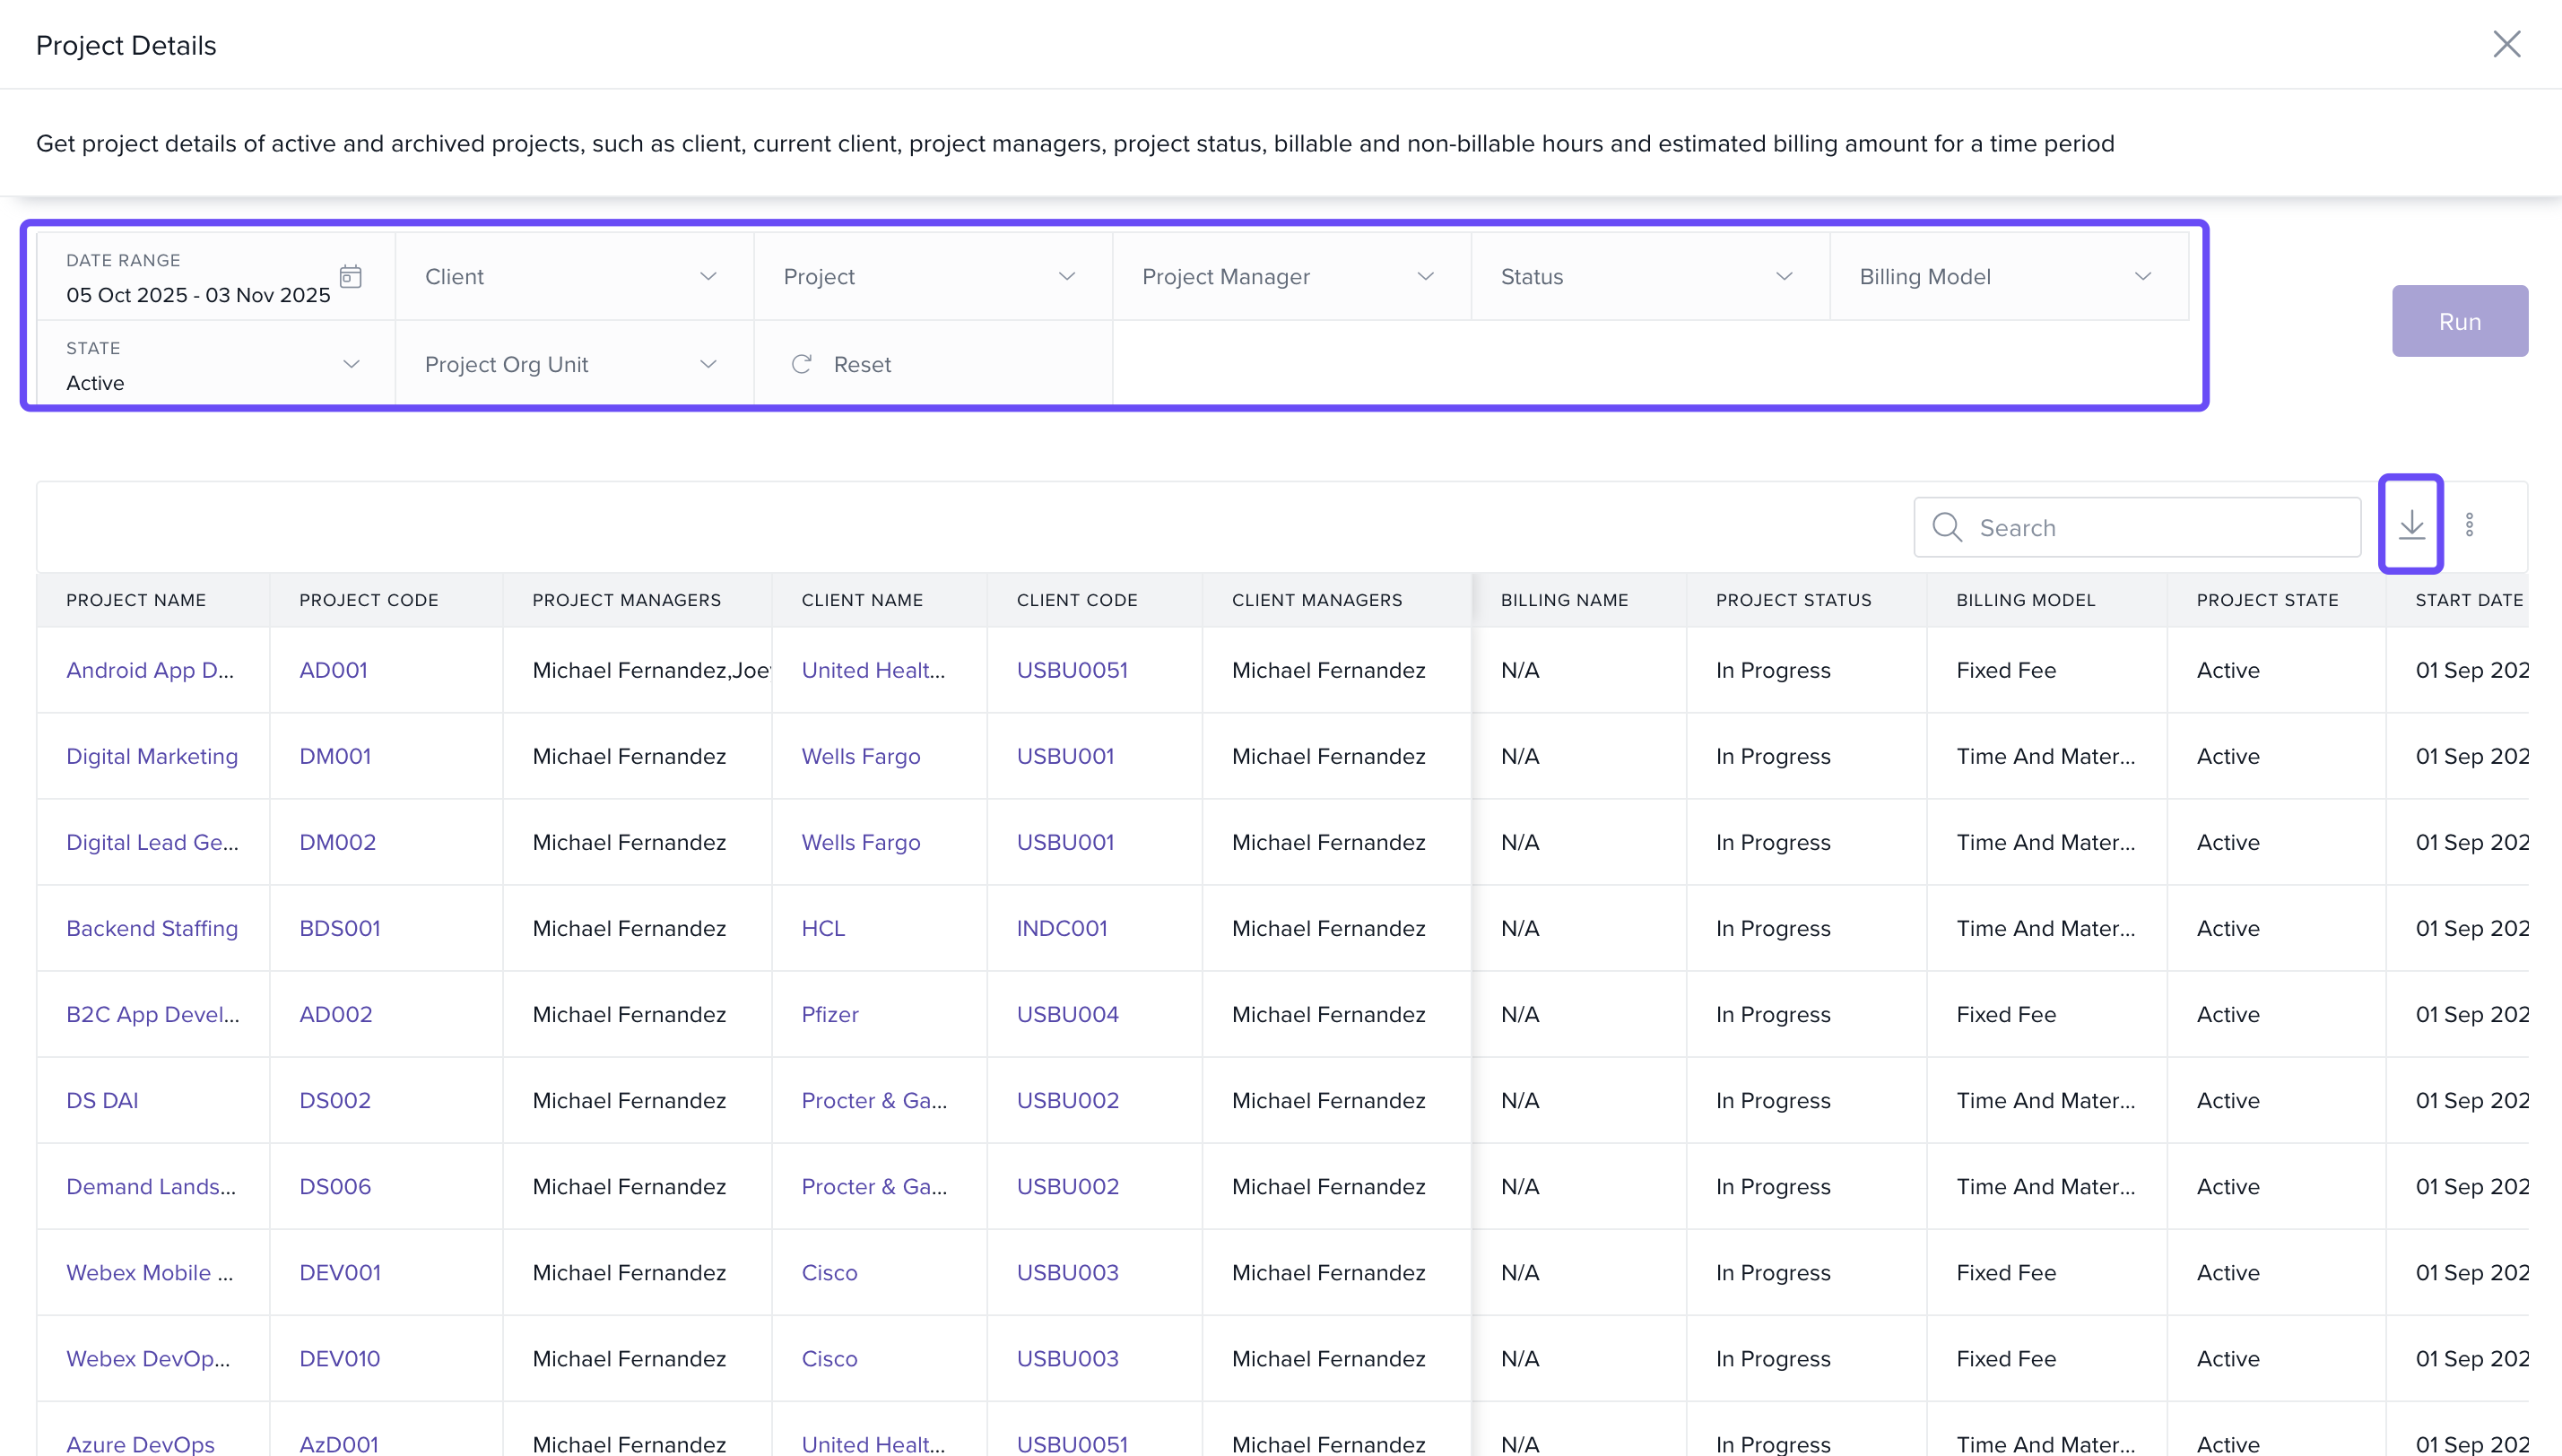This screenshot has width=2562, height=1456.
Task: Open the Digital Marketing project link
Action: pyautogui.click(x=152, y=756)
